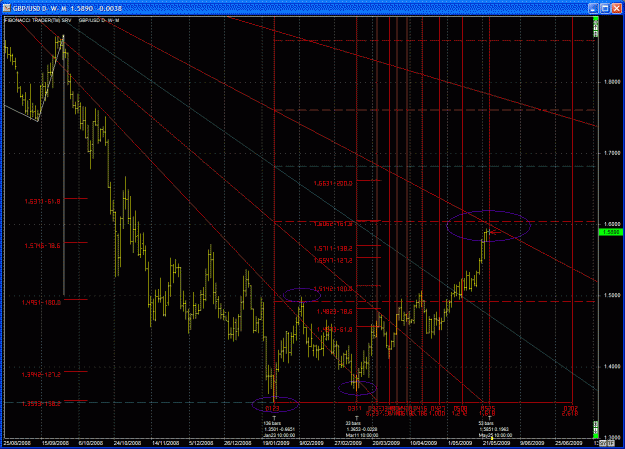Click the 25/08/2008 date label

(x=17, y=443)
